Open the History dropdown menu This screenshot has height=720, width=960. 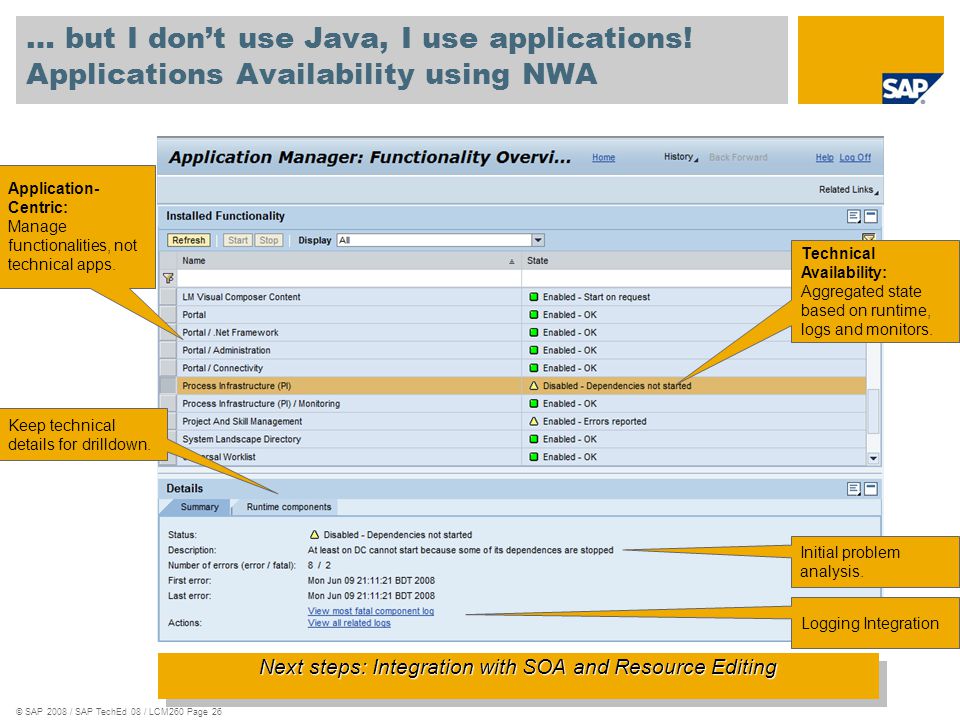tap(681, 157)
